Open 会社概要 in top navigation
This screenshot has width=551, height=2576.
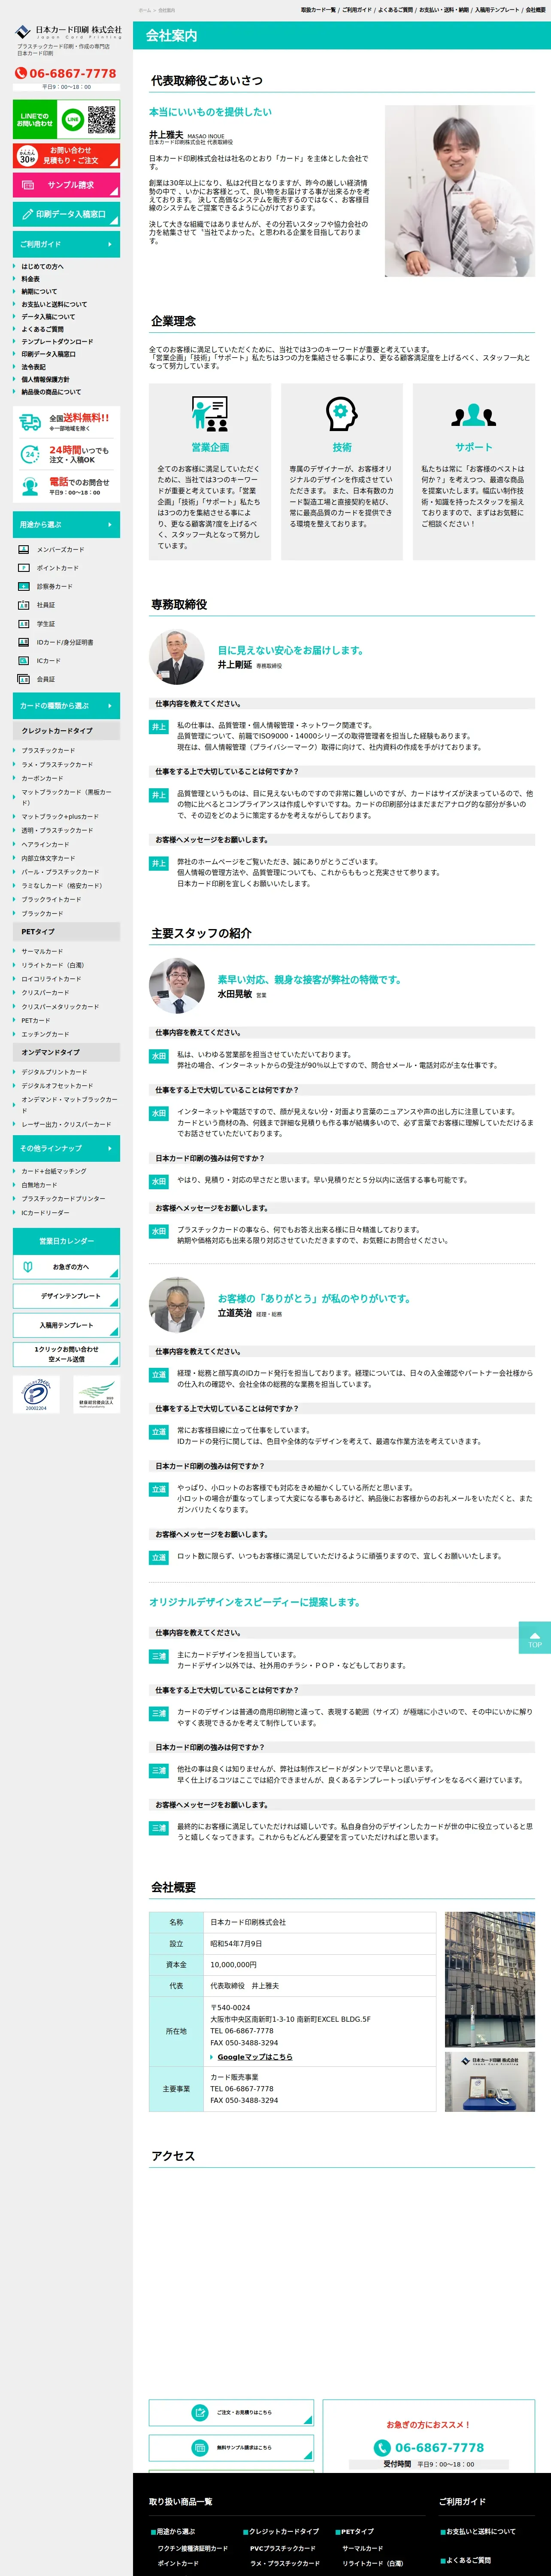point(536,10)
